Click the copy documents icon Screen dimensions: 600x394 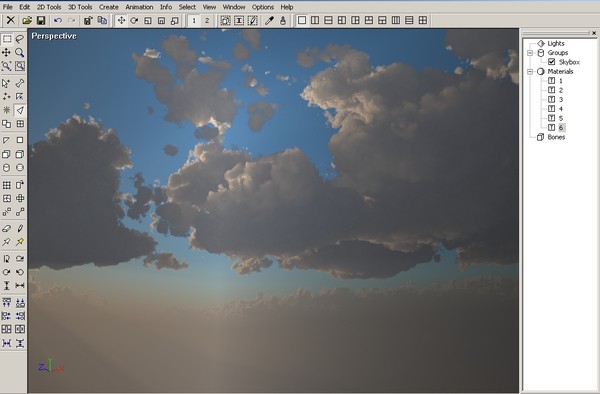coord(102,20)
